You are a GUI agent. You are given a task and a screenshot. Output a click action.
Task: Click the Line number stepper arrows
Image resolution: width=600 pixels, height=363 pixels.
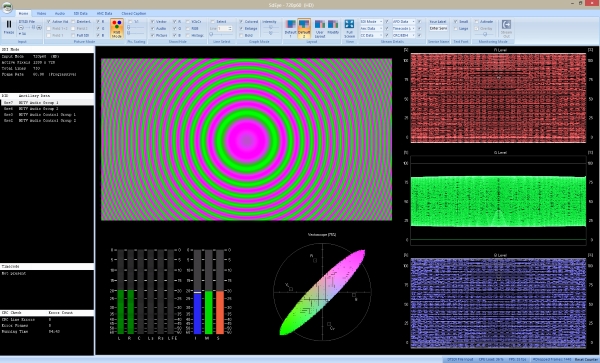(230, 28)
